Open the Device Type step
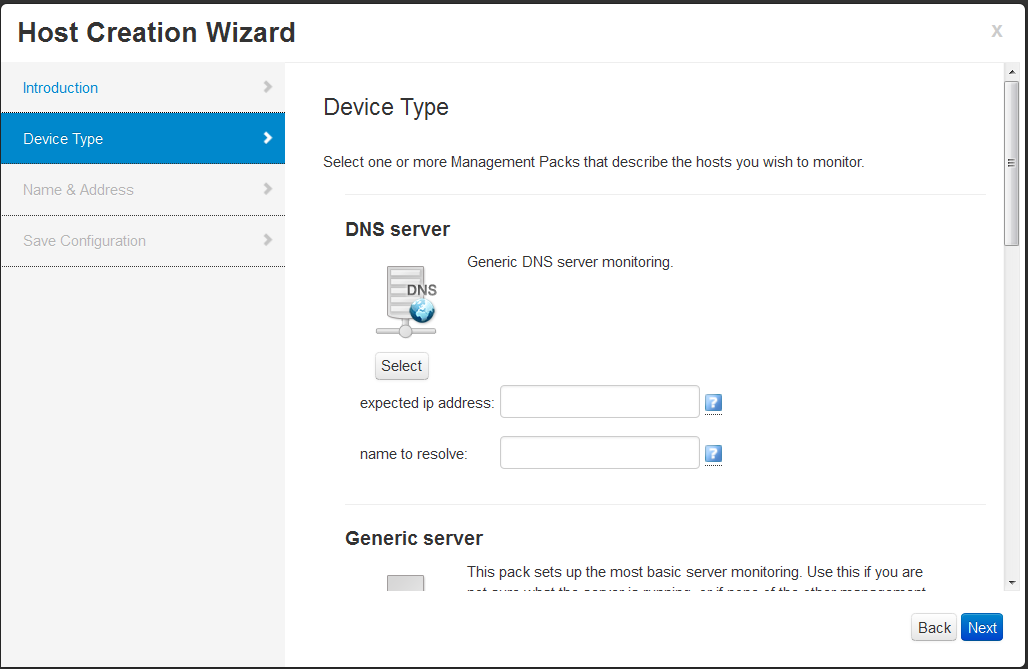Image resolution: width=1028 pixels, height=669 pixels. [x=63, y=139]
